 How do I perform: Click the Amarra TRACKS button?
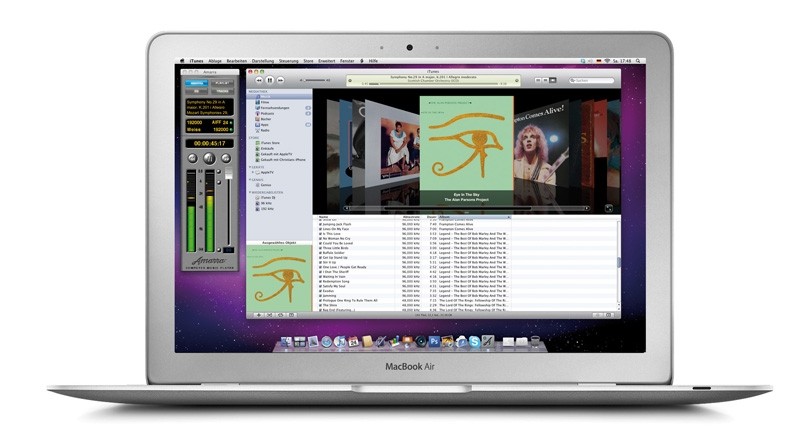[222, 91]
